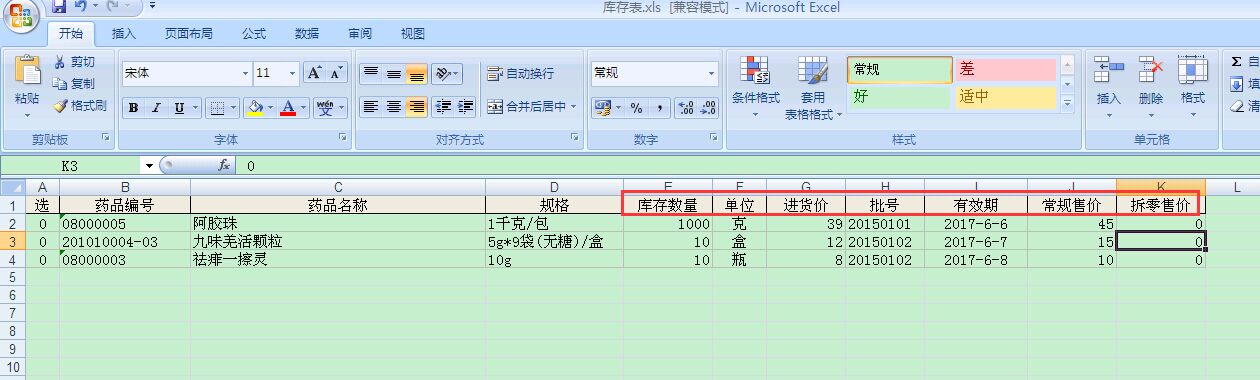Toggle right text alignment
Image resolution: width=1260 pixels, height=380 pixels.
click(417, 106)
